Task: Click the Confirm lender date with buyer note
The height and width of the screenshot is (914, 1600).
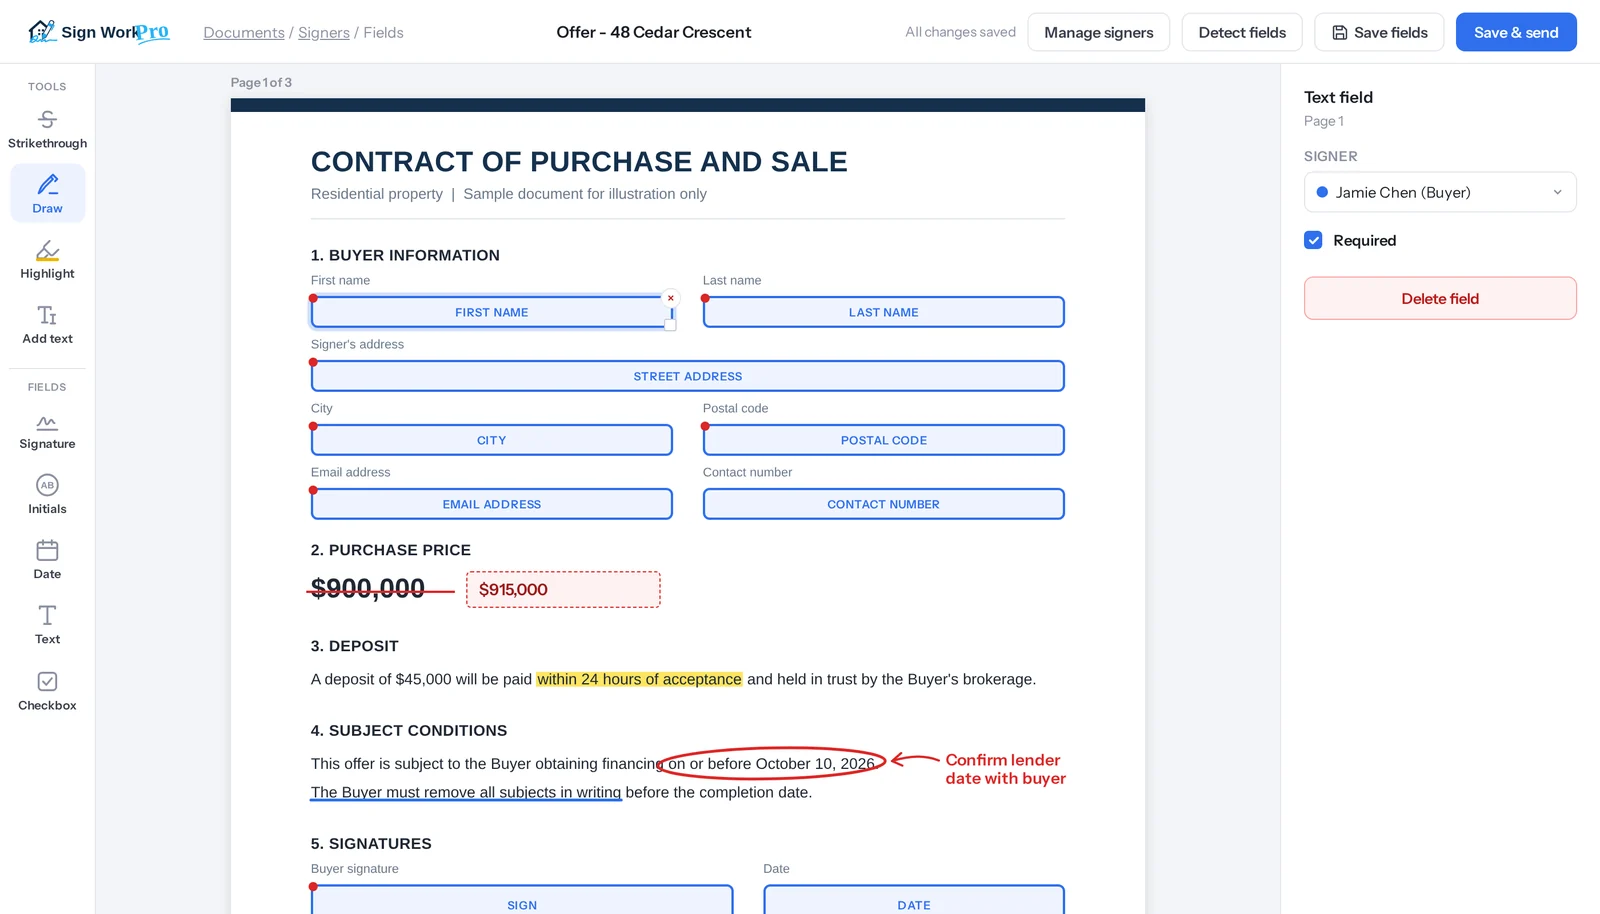Action: (x=1005, y=769)
